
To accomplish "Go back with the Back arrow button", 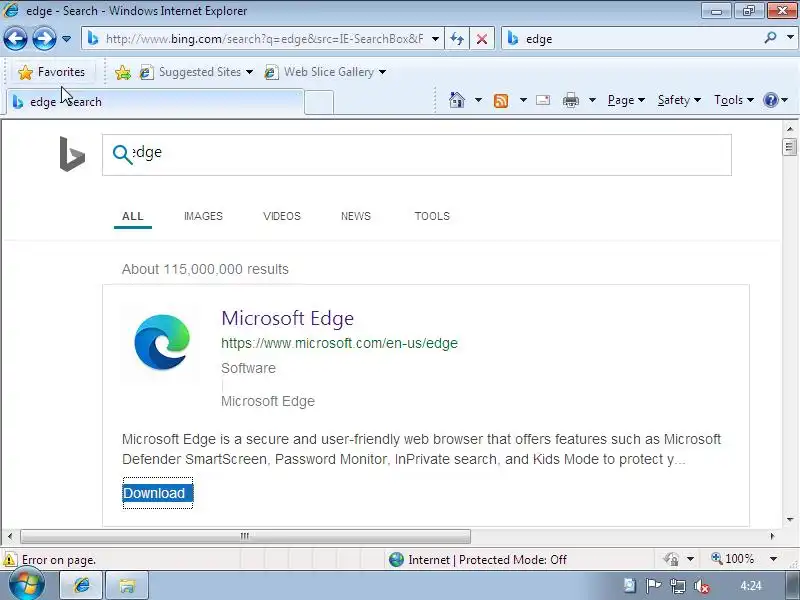I will click(15, 39).
